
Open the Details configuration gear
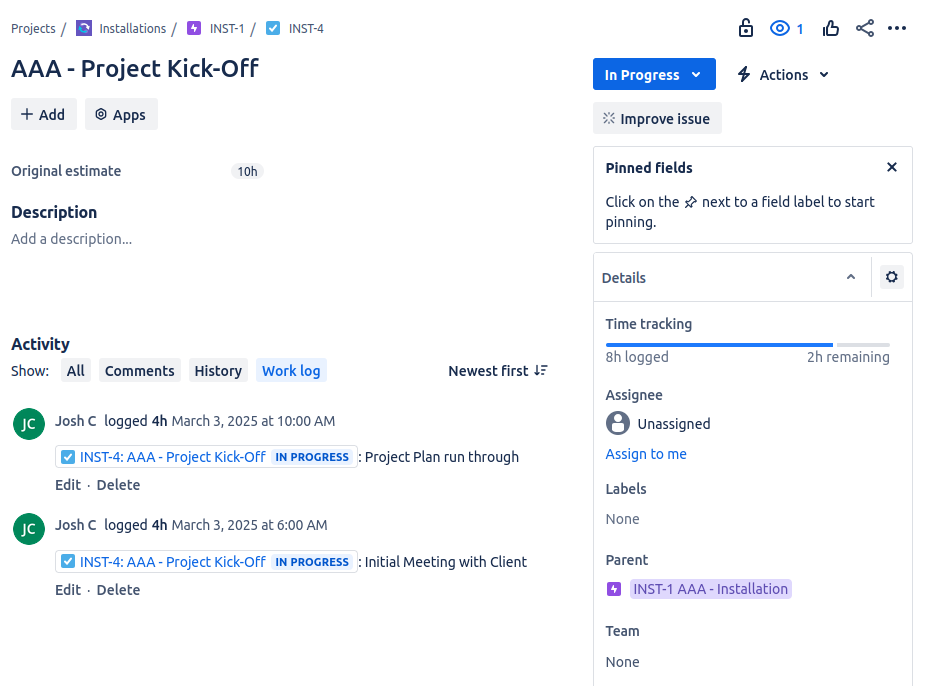point(891,277)
